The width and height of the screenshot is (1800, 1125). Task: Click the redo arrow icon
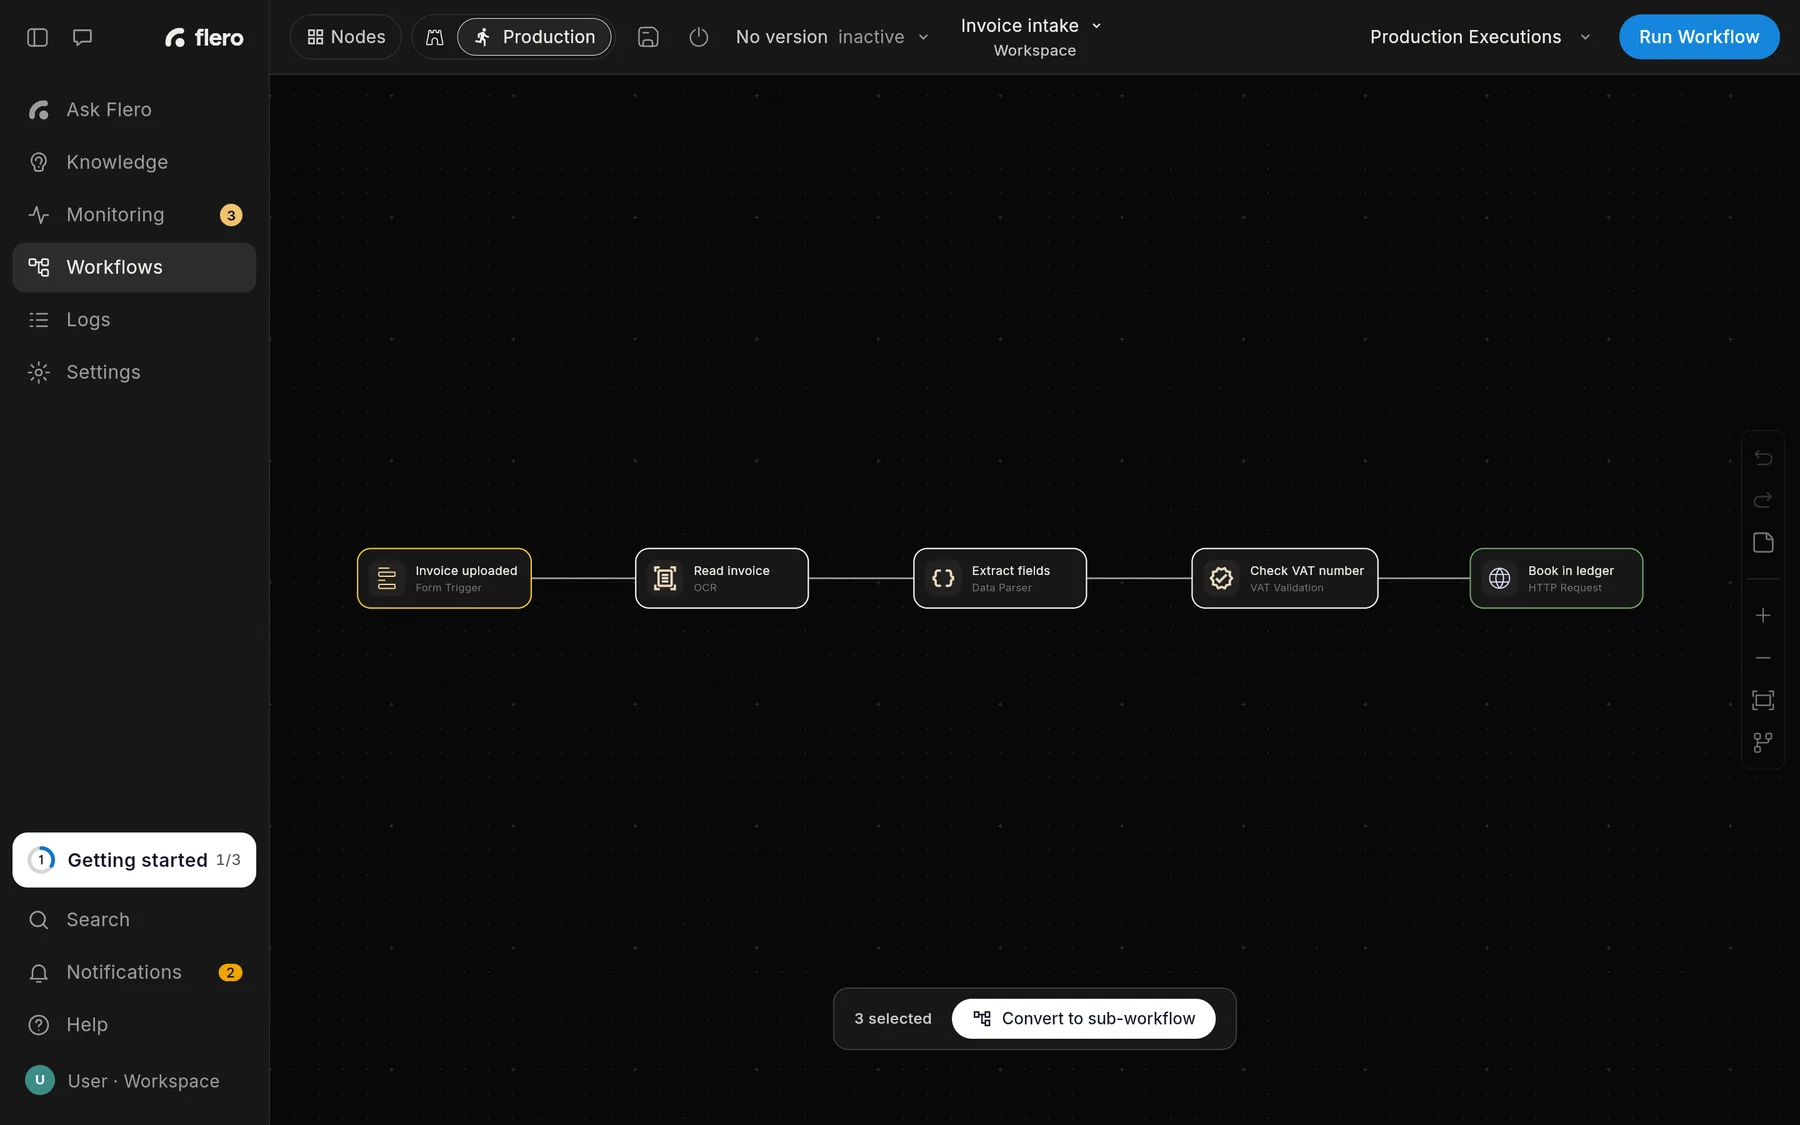click(x=1763, y=500)
